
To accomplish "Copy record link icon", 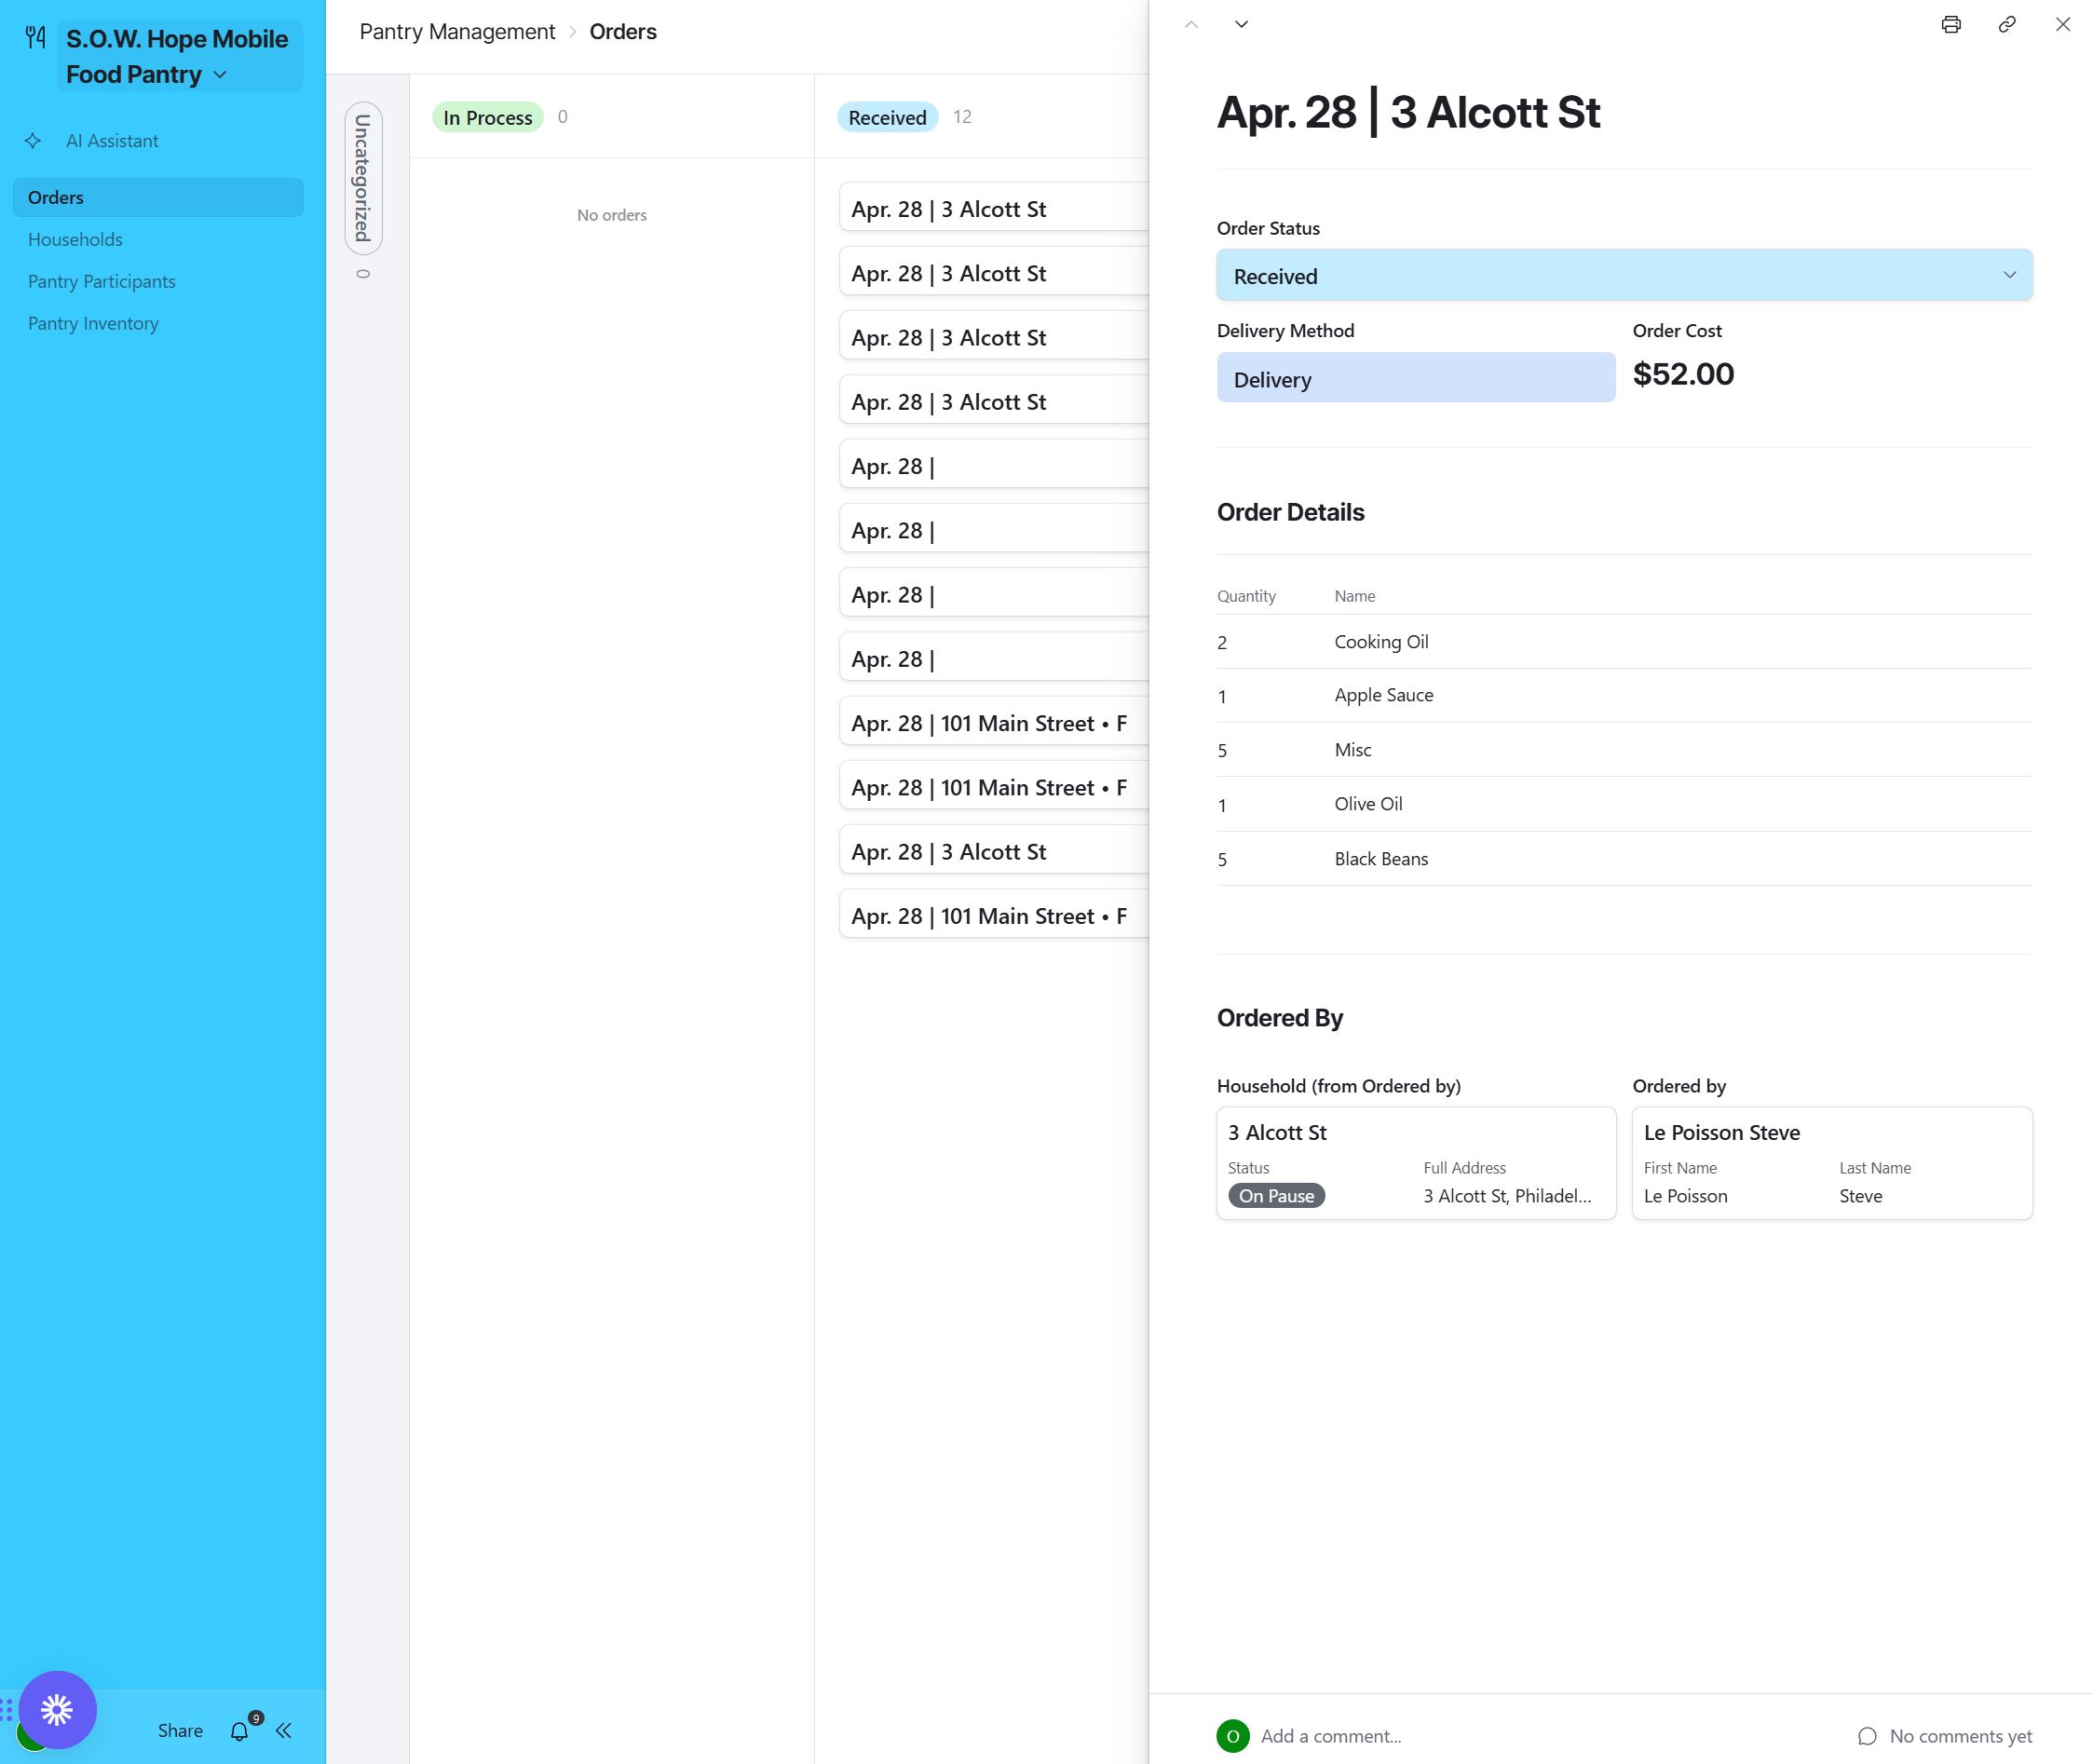I will [2006, 25].
